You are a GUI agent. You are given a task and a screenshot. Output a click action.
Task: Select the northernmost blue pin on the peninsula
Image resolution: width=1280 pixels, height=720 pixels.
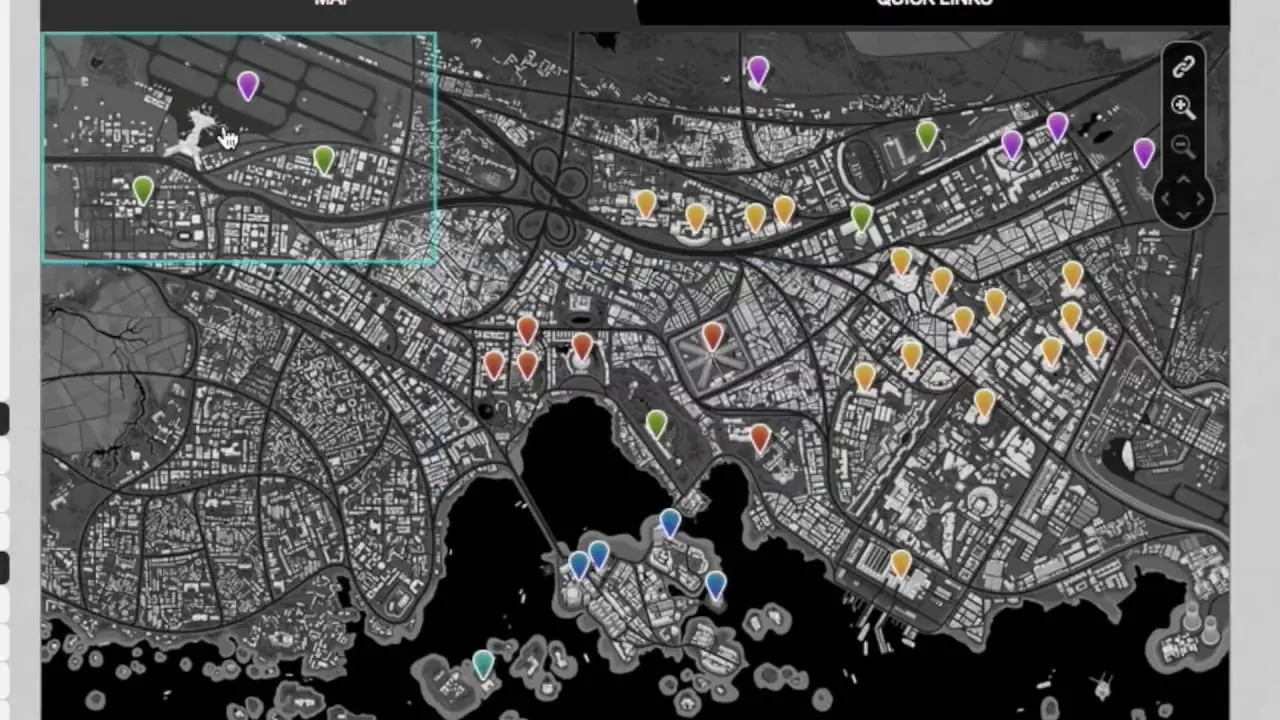point(670,522)
